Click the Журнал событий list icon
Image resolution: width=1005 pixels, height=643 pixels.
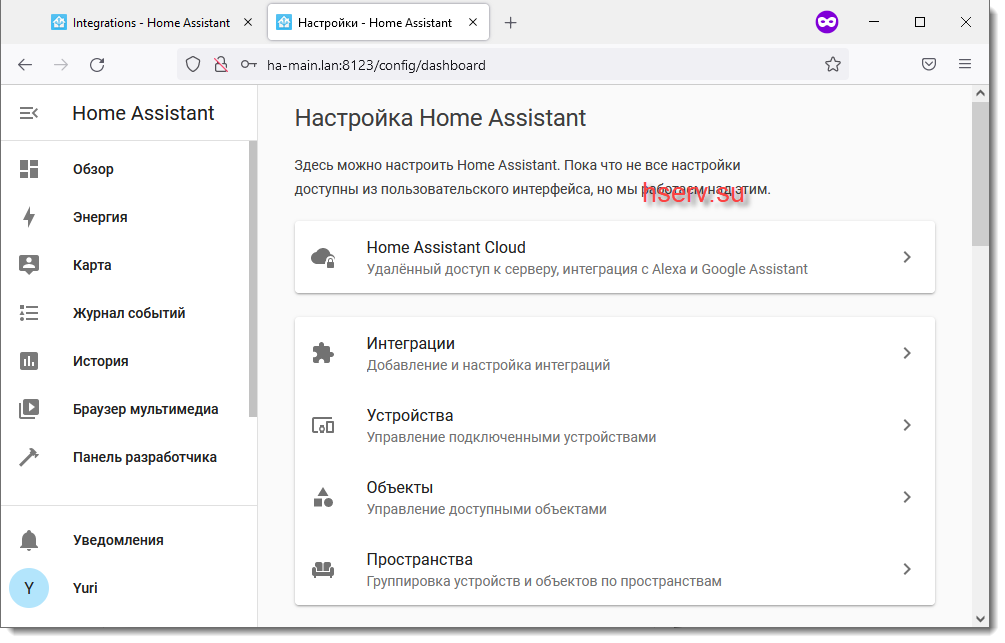tap(29, 313)
